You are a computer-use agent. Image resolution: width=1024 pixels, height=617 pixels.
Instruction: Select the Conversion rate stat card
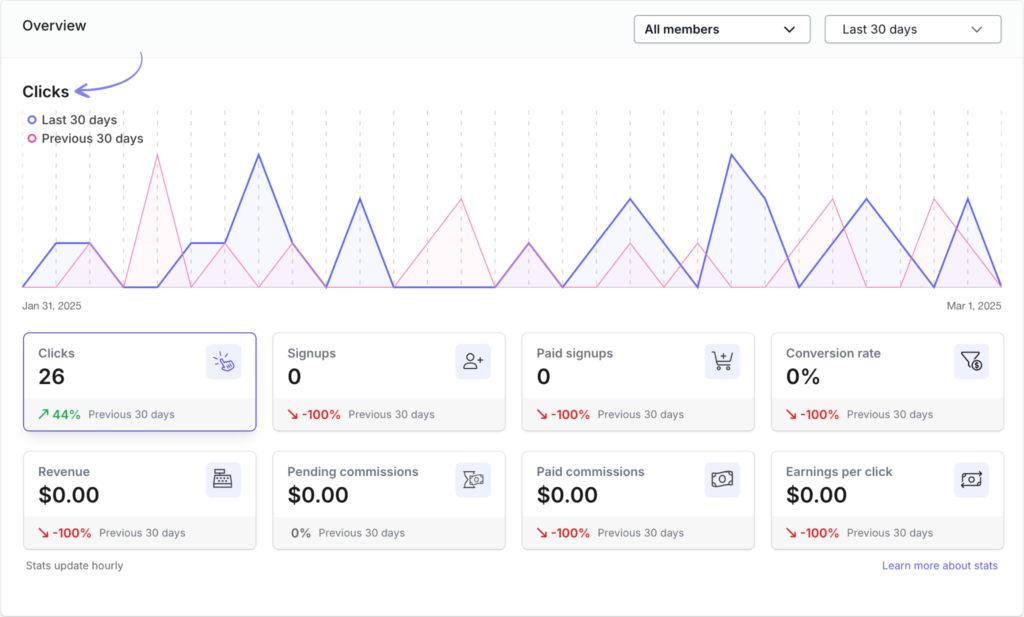(888, 382)
